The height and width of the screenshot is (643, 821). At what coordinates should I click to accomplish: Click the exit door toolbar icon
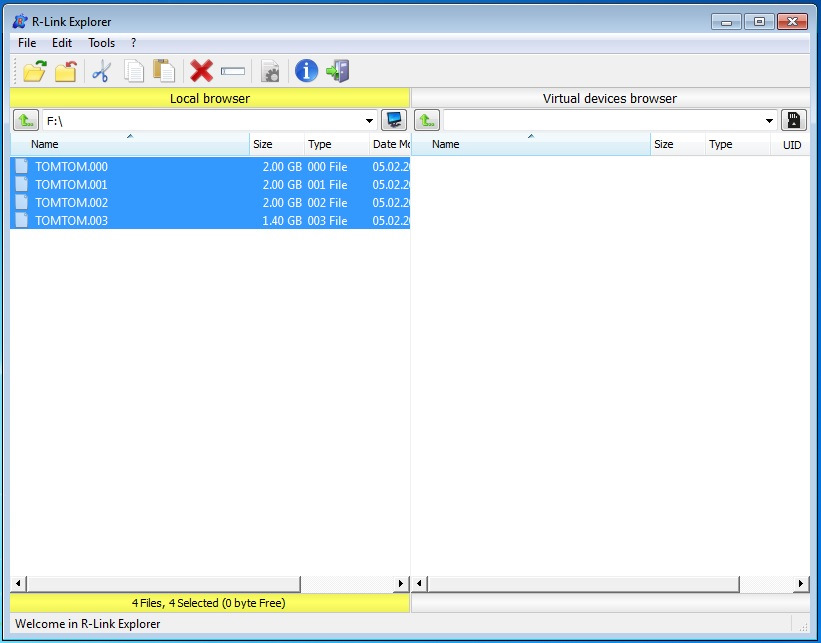click(x=338, y=71)
